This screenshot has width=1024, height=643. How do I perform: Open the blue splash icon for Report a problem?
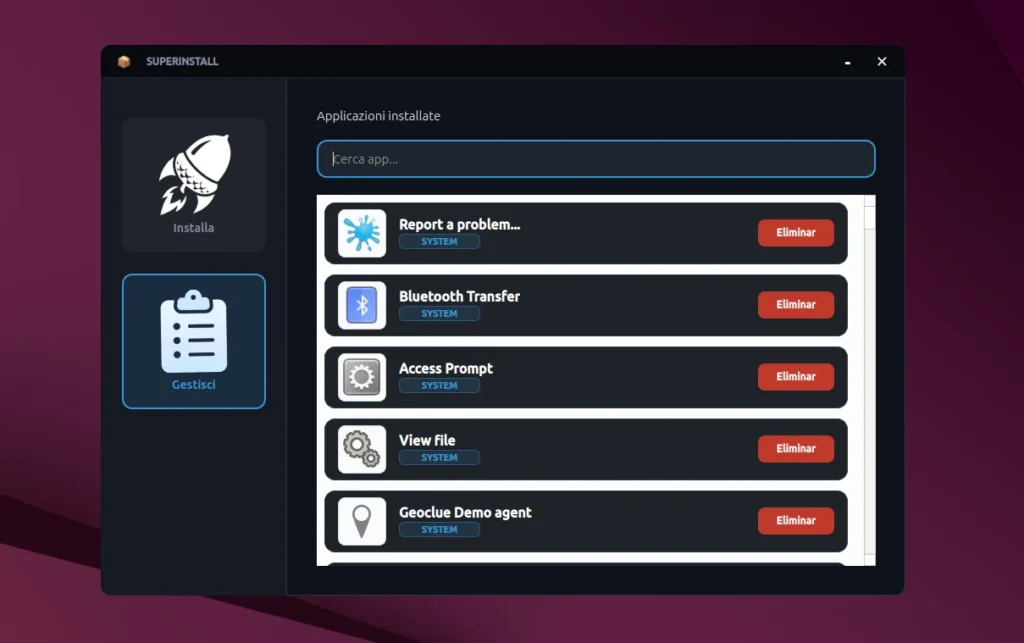[x=360, y=232]
